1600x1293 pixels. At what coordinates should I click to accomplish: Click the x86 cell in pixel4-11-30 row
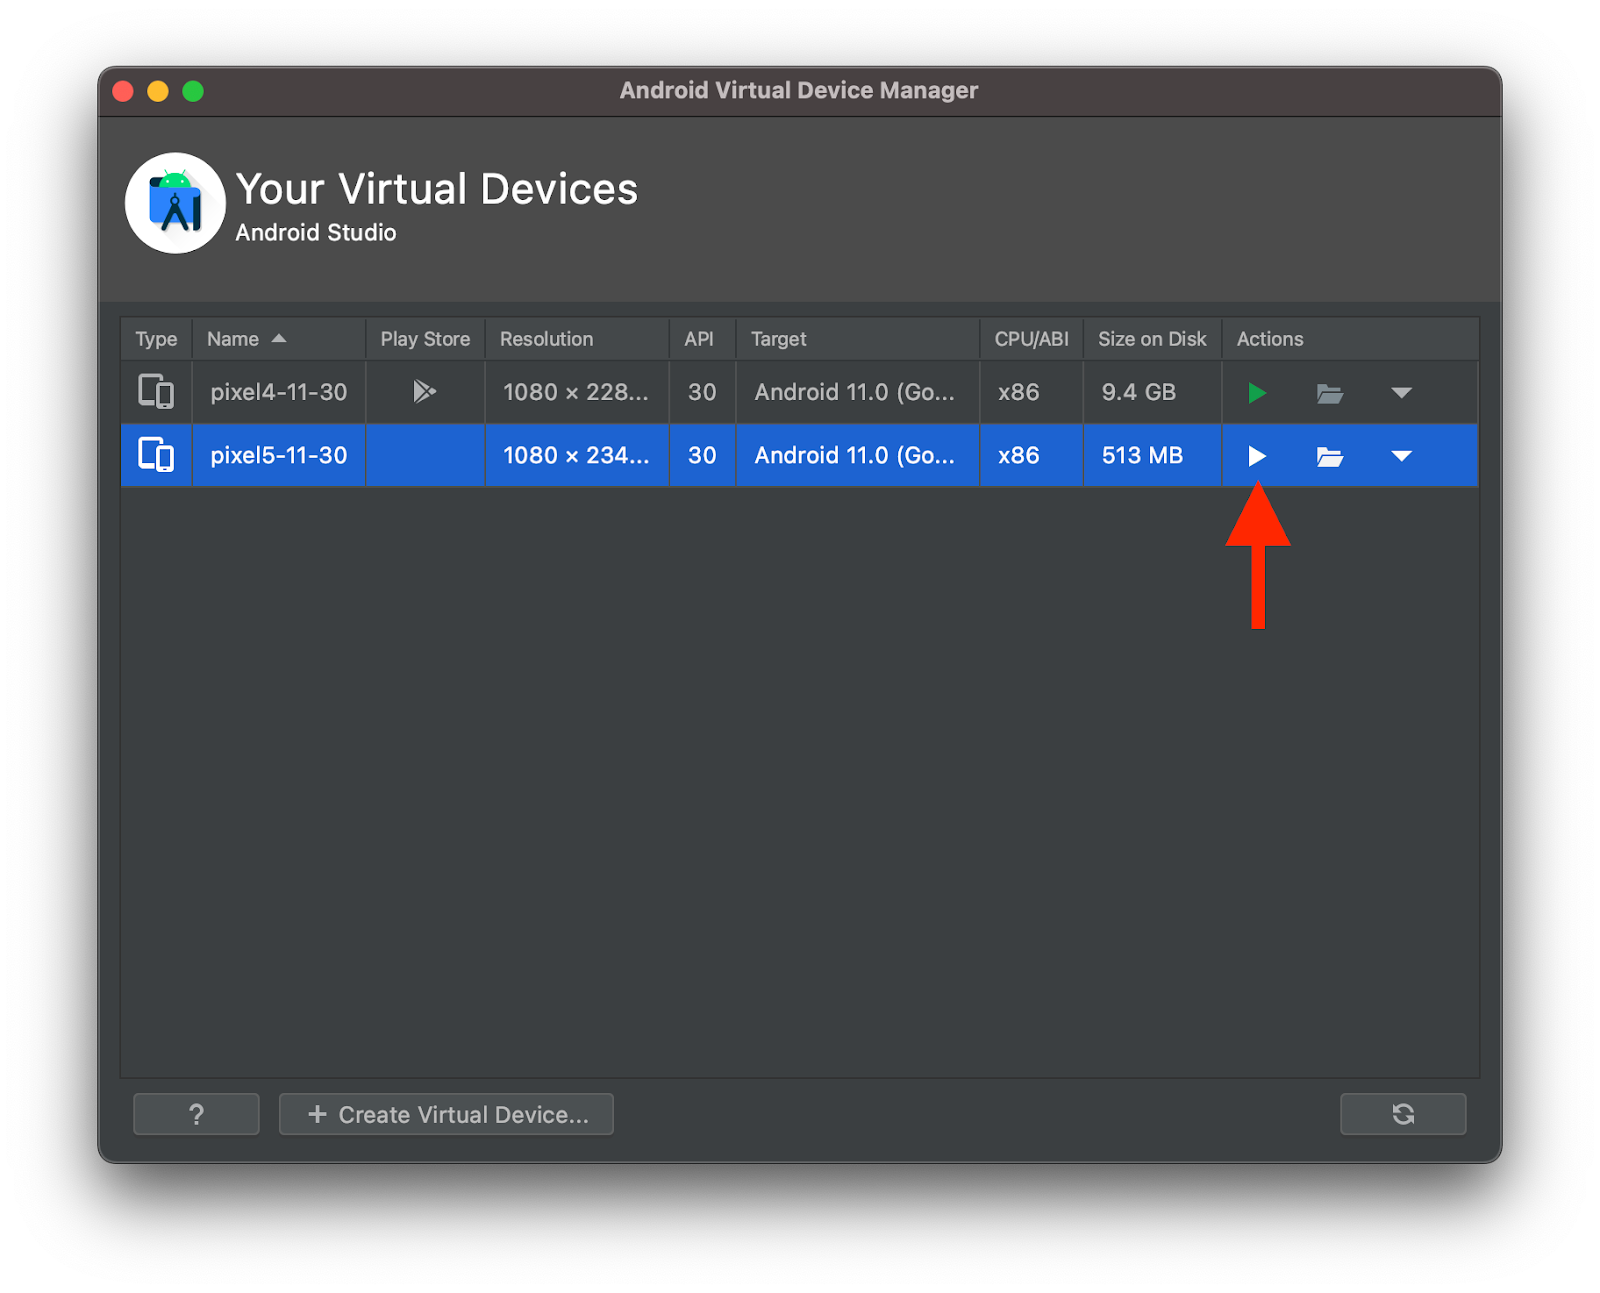1032,392
